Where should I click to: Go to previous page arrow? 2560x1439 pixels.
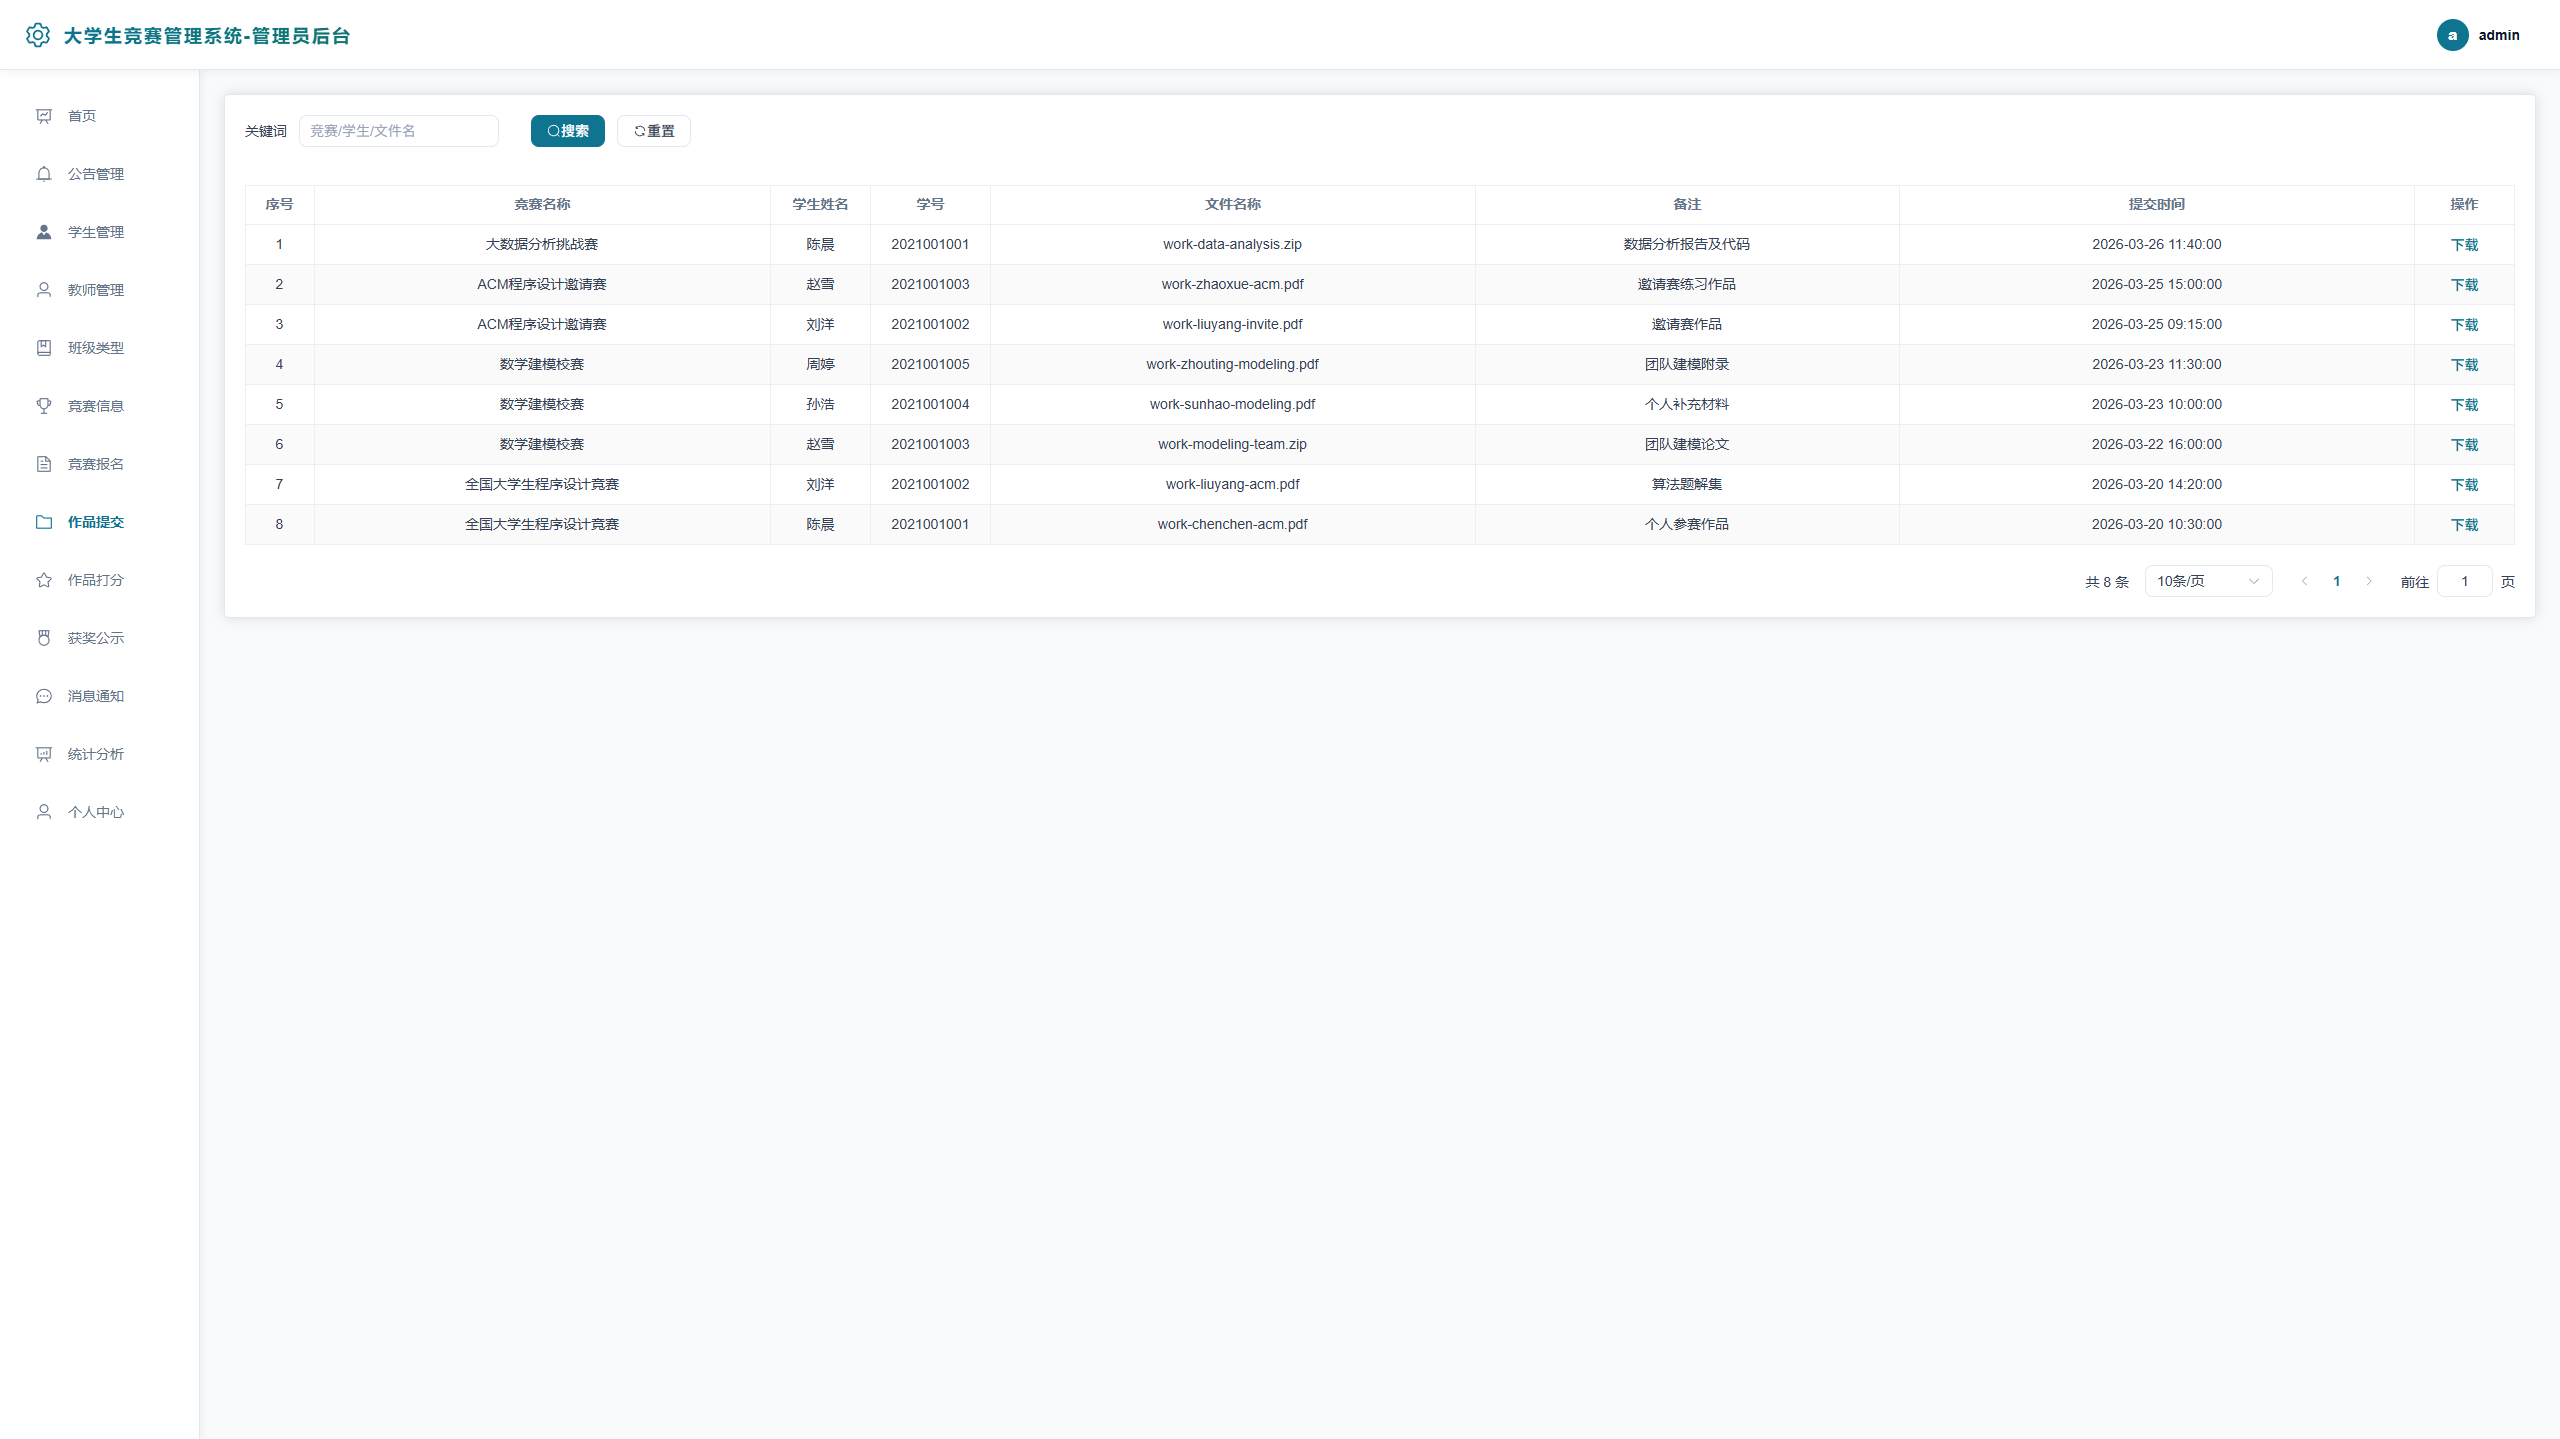[x=2304, y=581]
